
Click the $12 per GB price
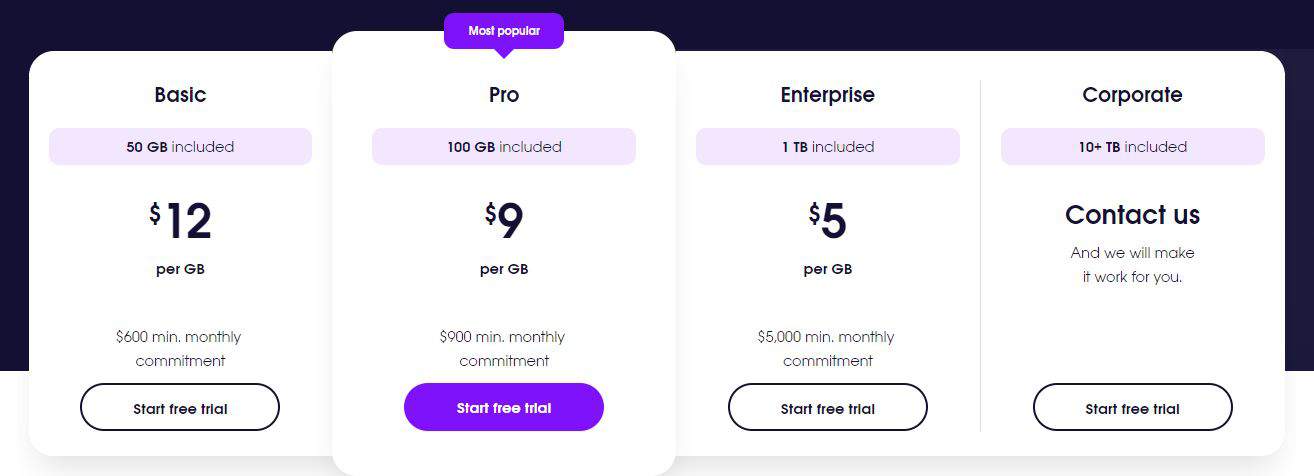pyautogui.click(x=181, y=238)
